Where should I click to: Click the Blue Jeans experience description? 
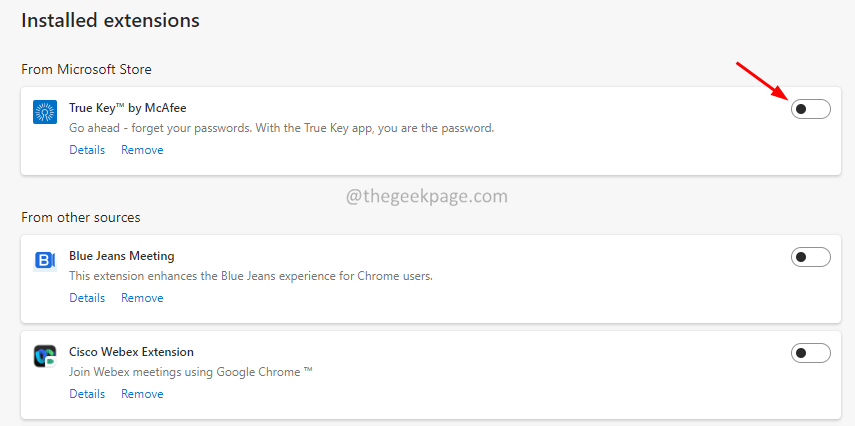tap(251, 276)
